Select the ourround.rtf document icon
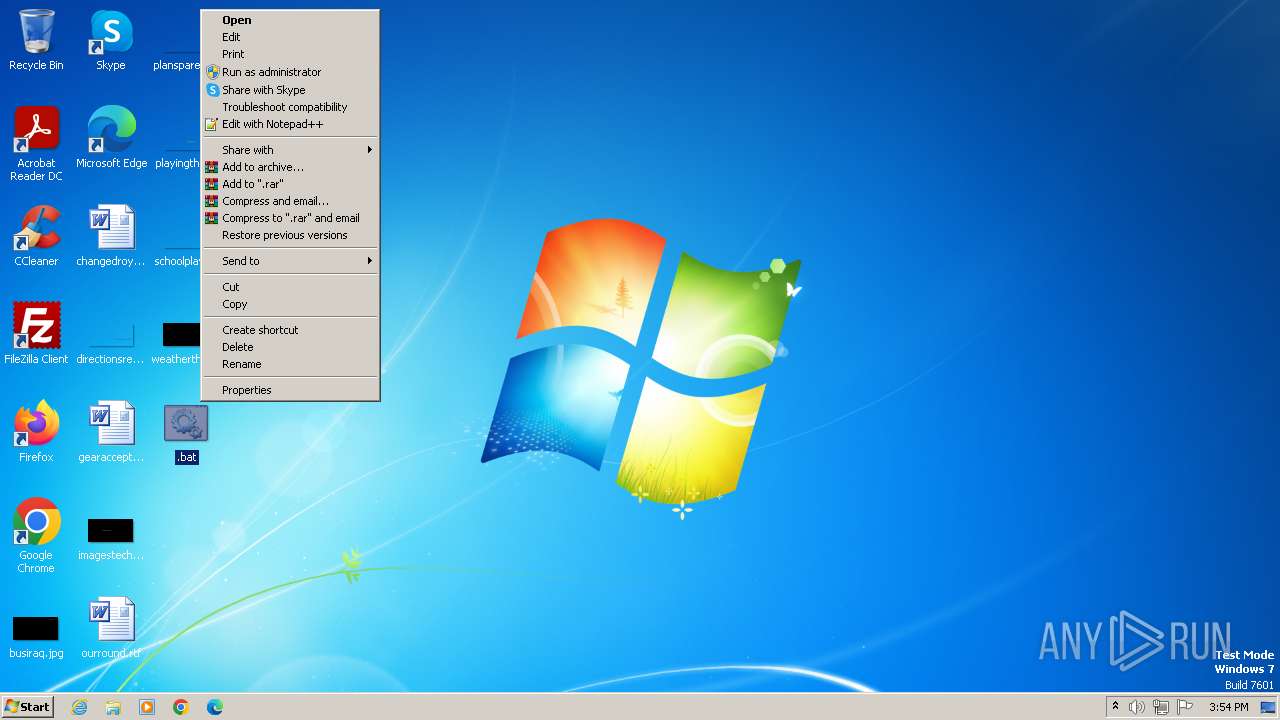 (x=111, y=628)
